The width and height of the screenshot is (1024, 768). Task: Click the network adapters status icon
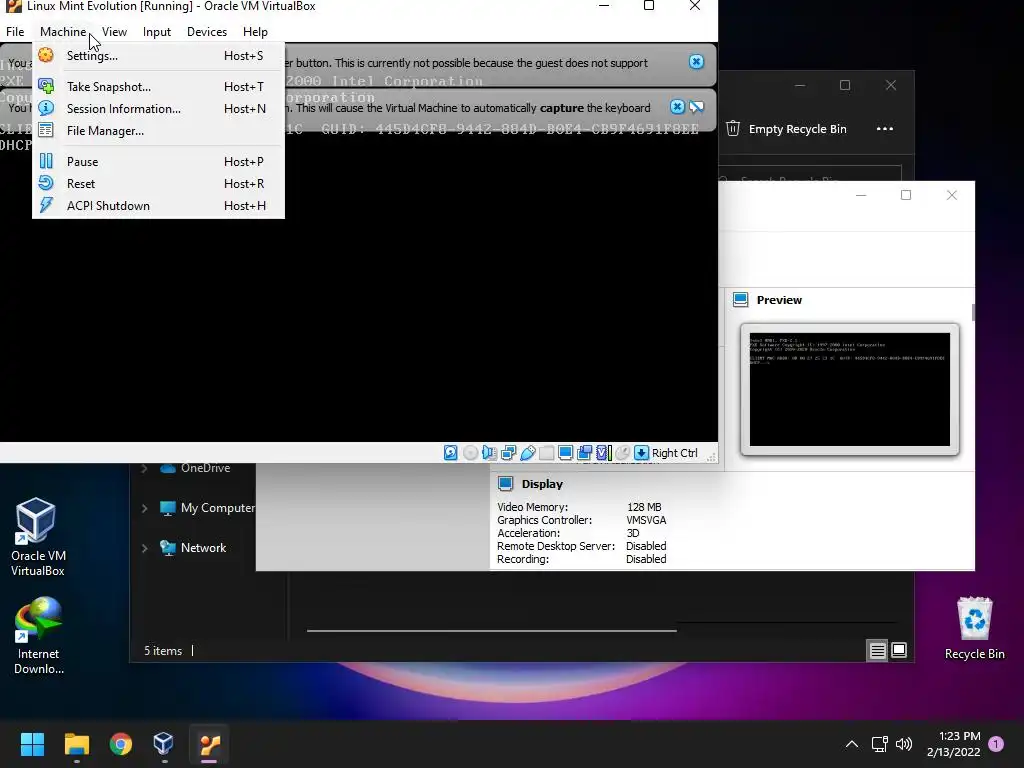509,453
